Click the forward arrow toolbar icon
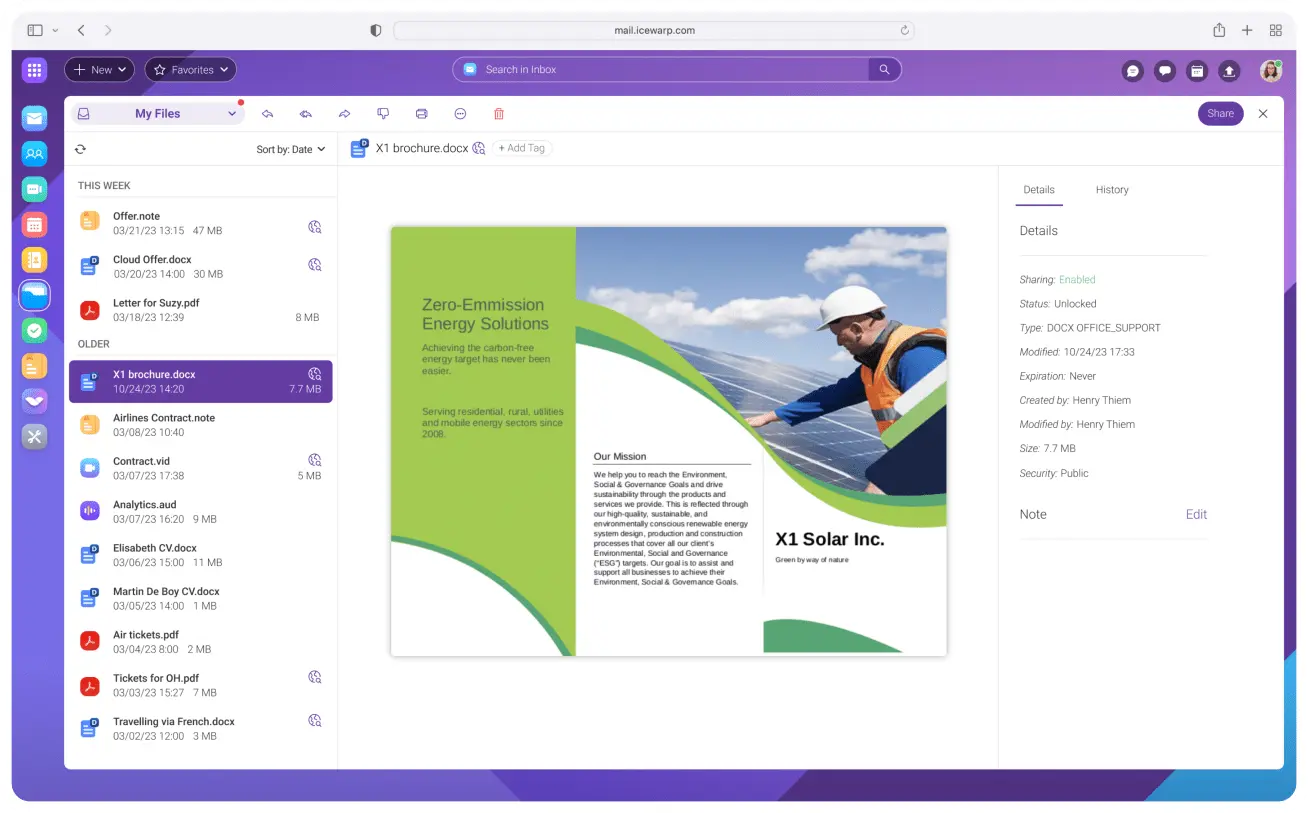 point(344,114)
